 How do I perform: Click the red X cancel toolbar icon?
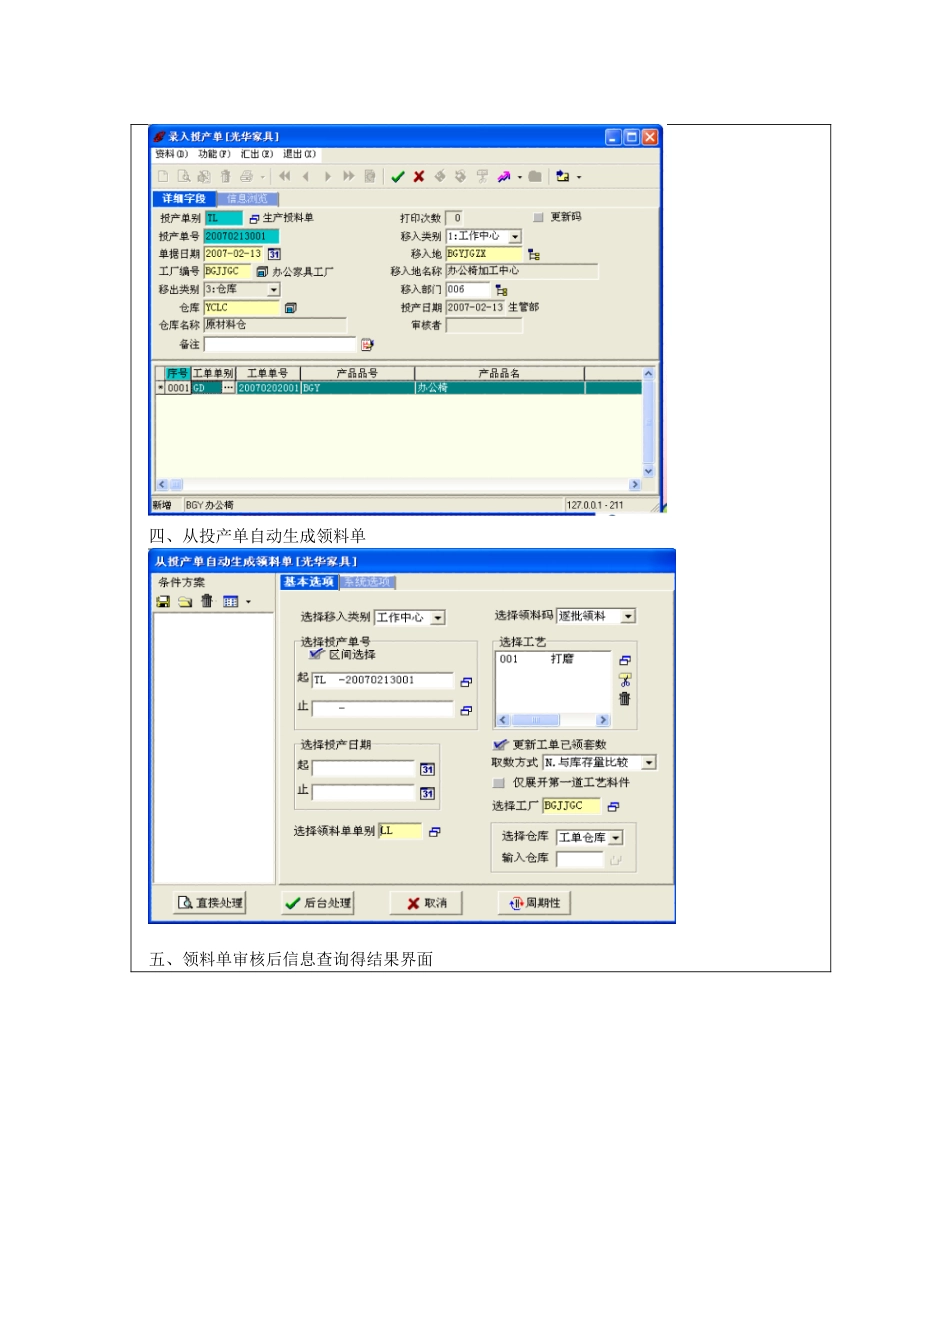tap(419, 177)
